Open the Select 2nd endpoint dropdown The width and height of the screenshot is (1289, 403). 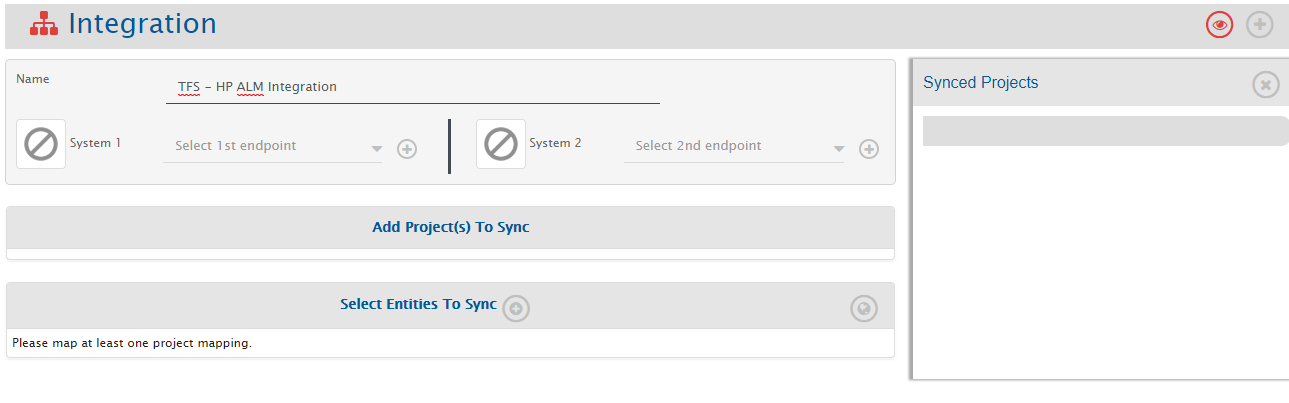tap(725, 146)
